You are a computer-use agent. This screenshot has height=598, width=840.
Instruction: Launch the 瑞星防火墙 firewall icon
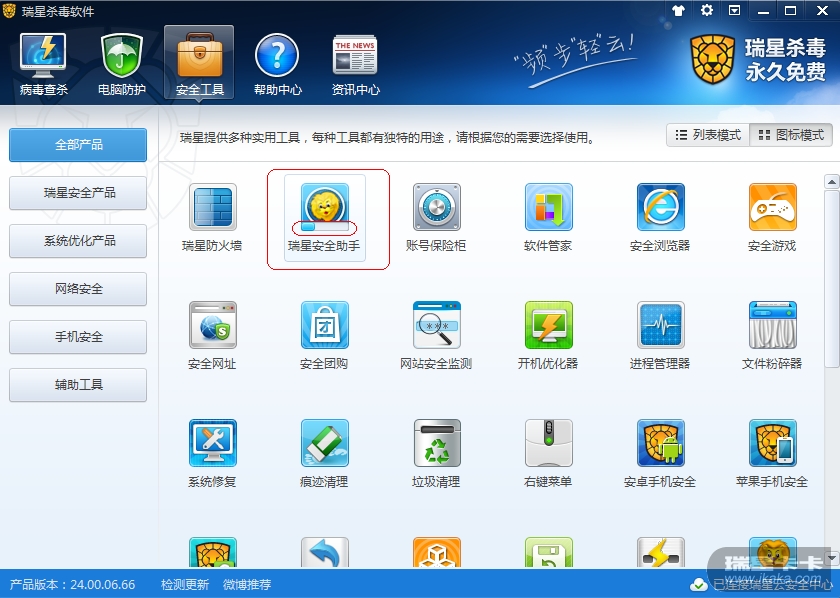pos(213,207)
